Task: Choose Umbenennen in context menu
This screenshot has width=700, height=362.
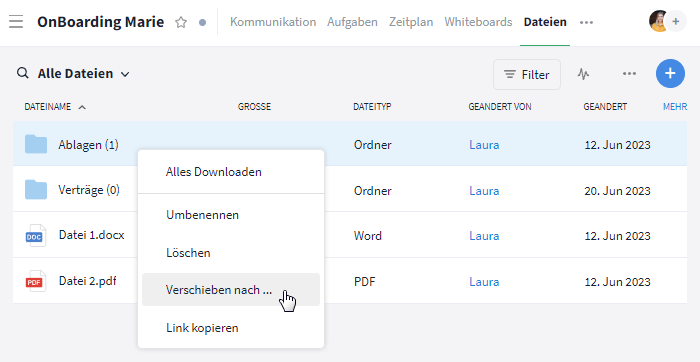Action: [202, 215]
